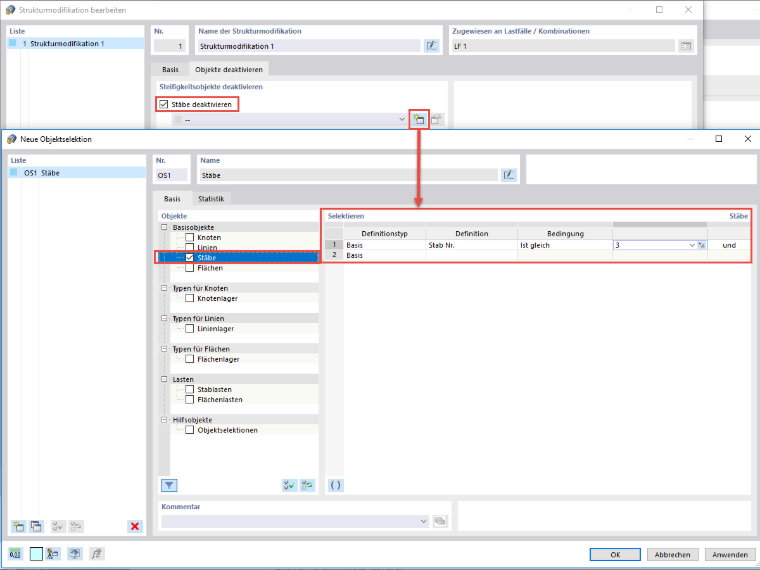
Task: Check the Objektselektionen checkbox
Action: (x=190, y=430)
